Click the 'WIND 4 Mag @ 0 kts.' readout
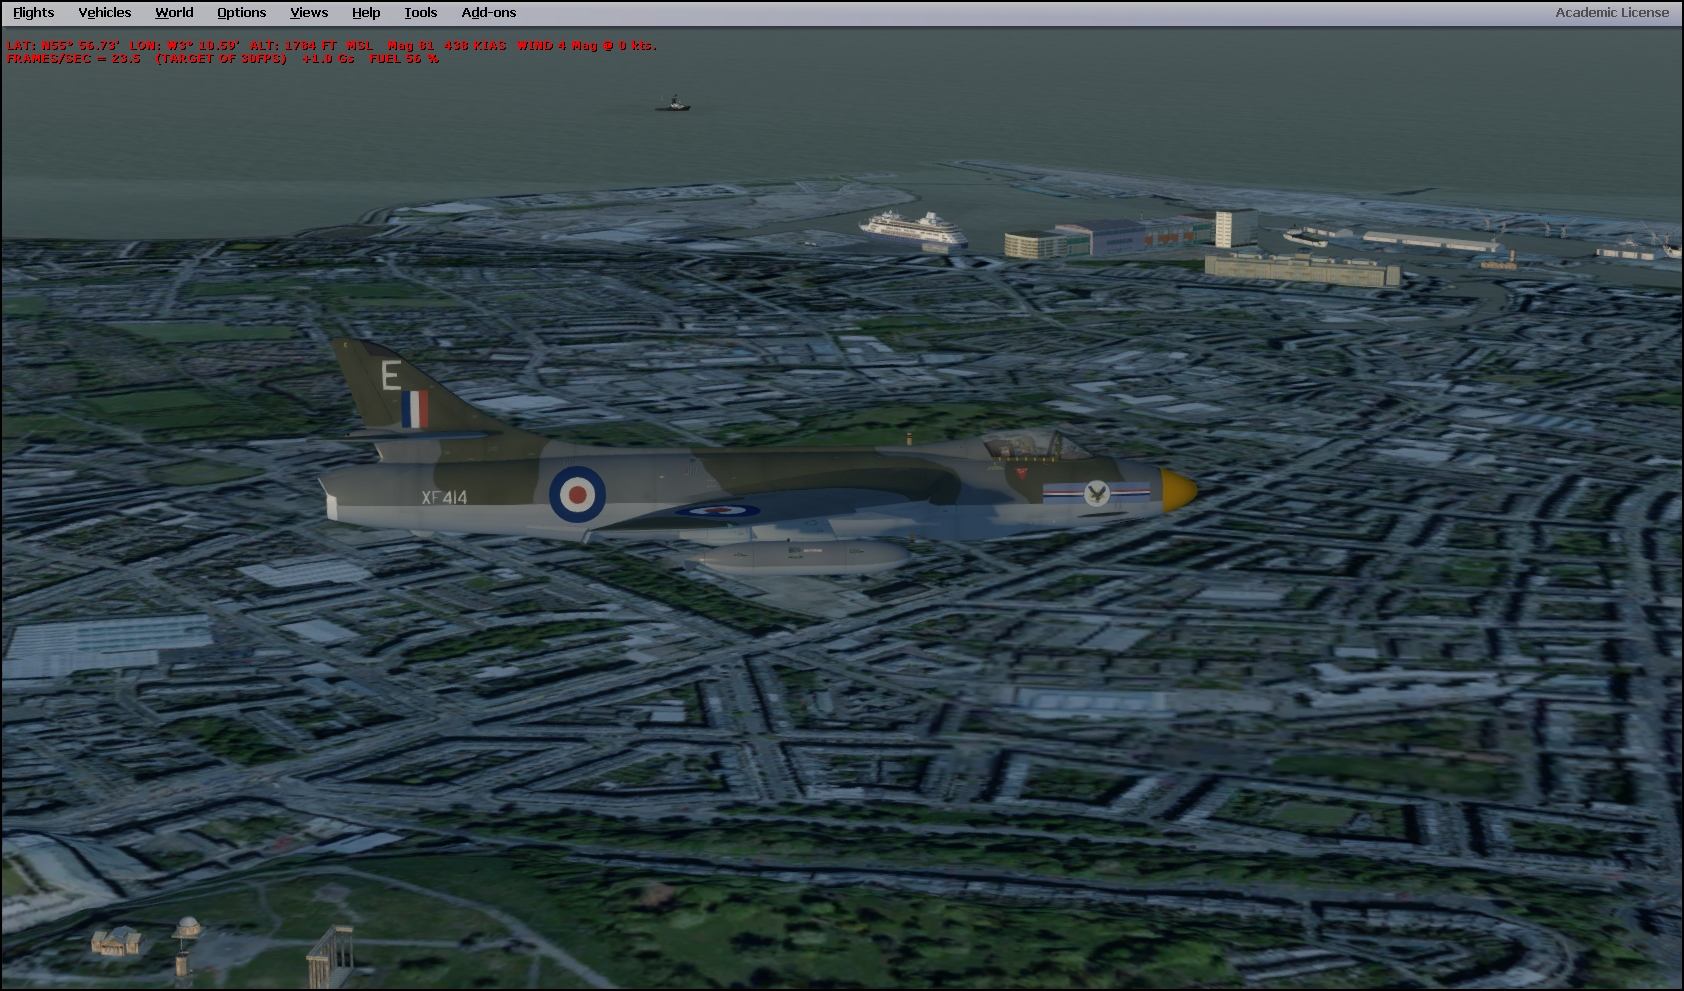 [587, 45]
